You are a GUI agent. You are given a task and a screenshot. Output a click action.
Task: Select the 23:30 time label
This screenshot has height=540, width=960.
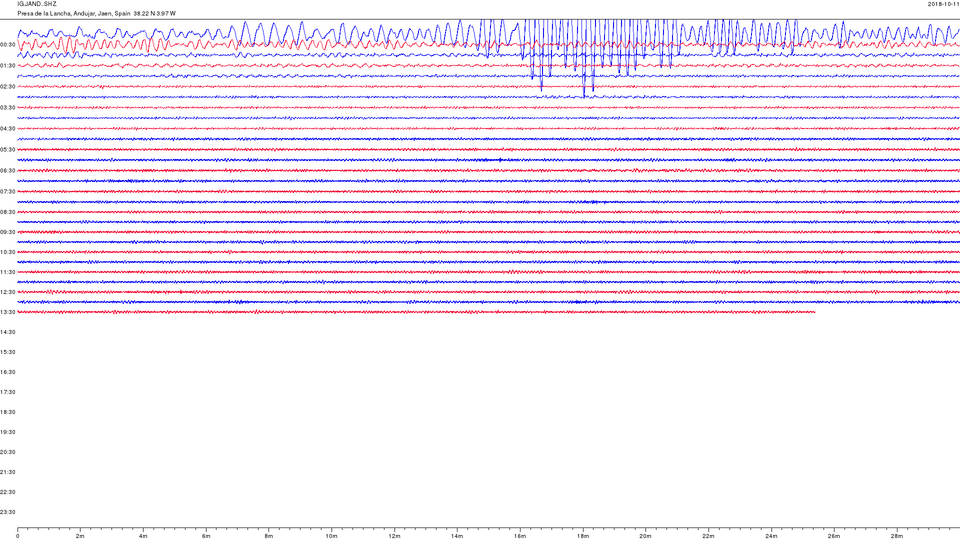[7, 512]
